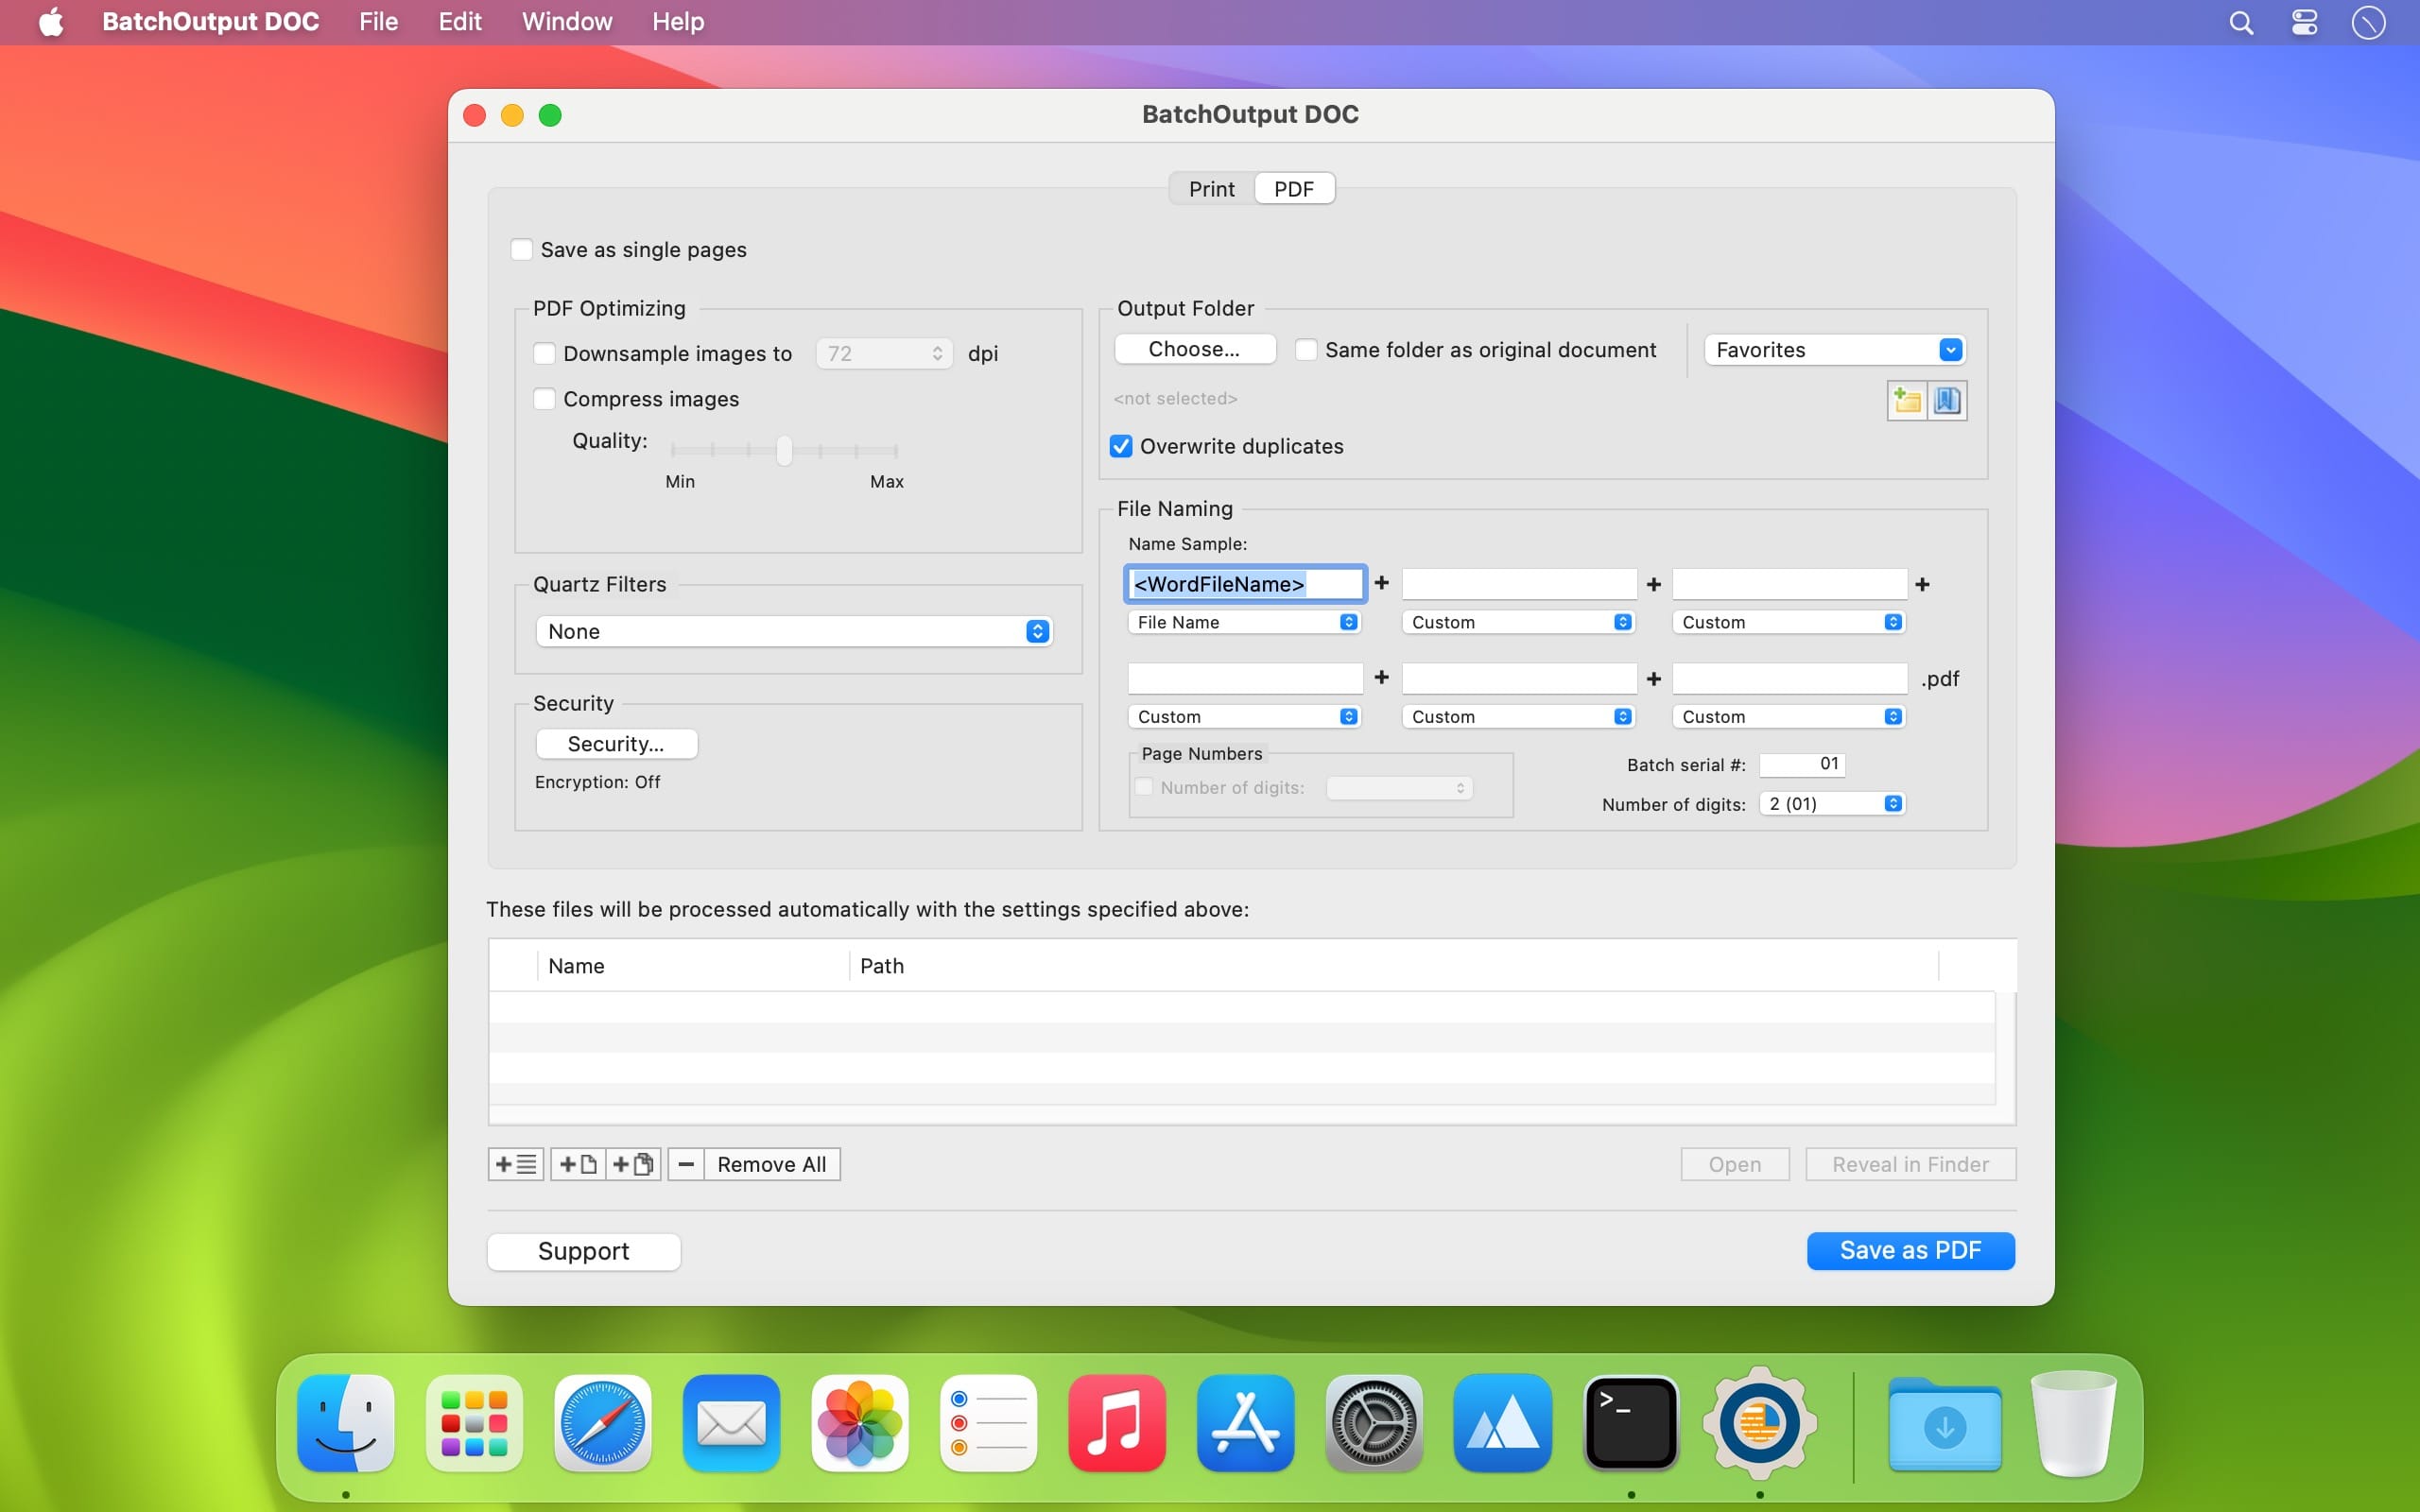Open App Store from the dock
2420x1512 pixels.
(1245, 1422)
